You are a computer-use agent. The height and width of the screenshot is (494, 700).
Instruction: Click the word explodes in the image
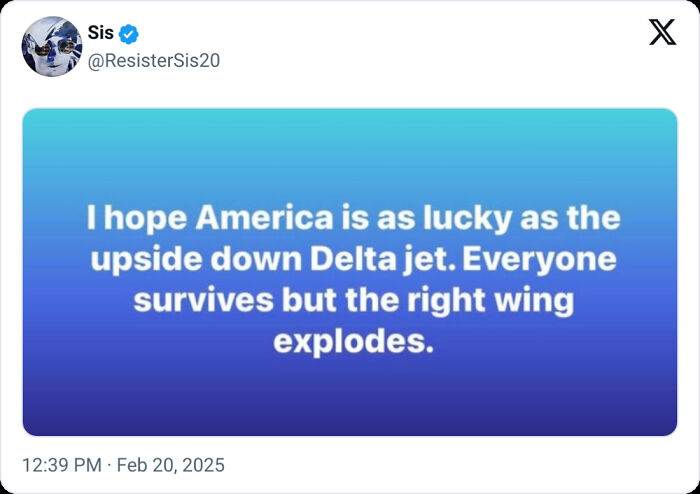pos(354,341)
